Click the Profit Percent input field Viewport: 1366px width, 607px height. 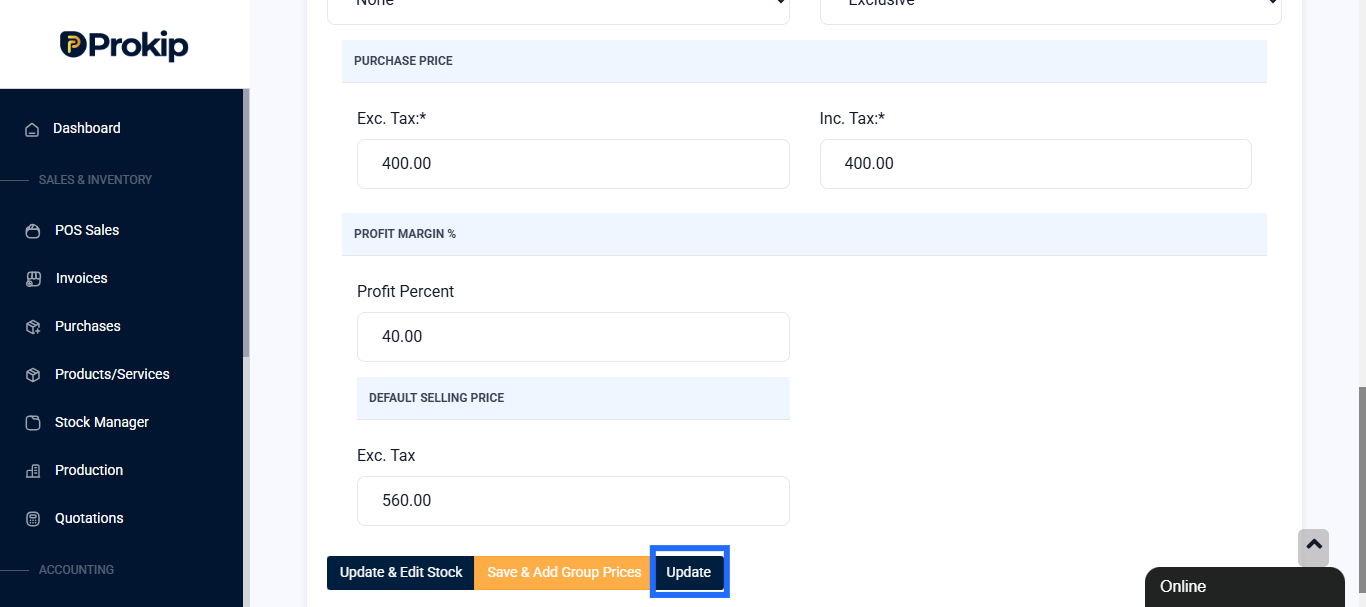coord(573,337)
